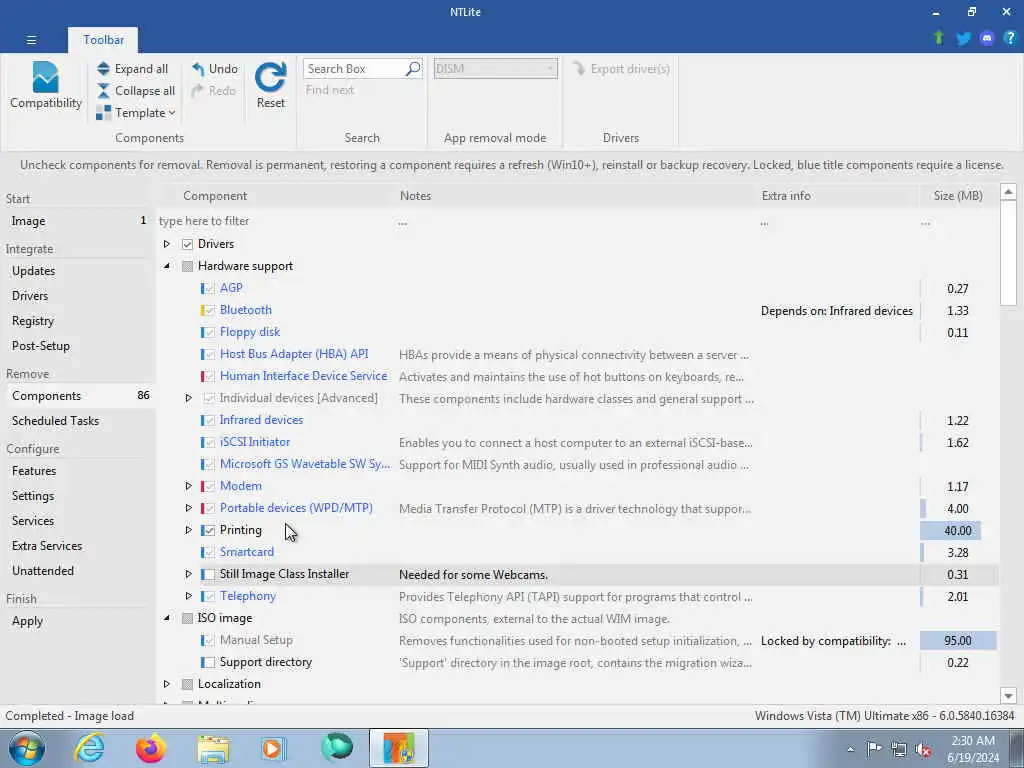
Task: Click the Expand all icon
Action: (x=103, y=69)
